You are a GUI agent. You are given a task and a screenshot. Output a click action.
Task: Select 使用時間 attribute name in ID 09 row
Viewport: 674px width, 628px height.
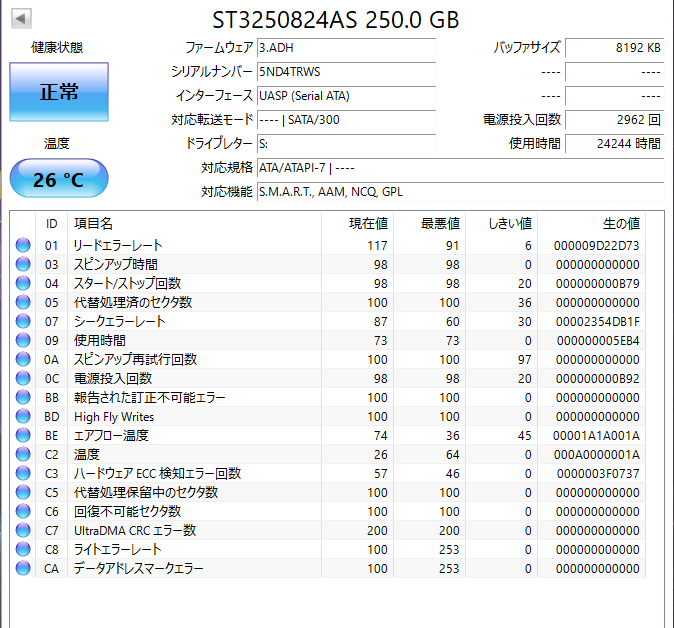point(100,340)
